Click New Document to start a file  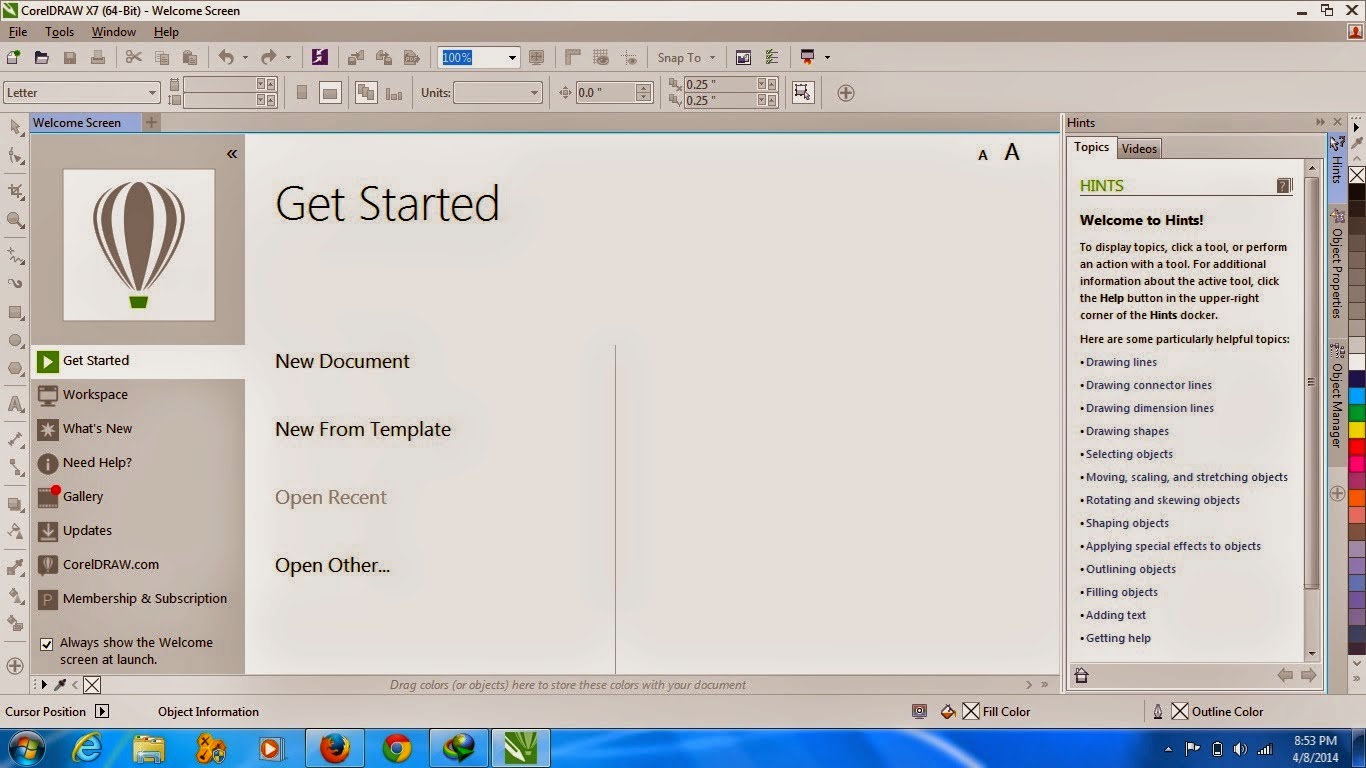342,361
